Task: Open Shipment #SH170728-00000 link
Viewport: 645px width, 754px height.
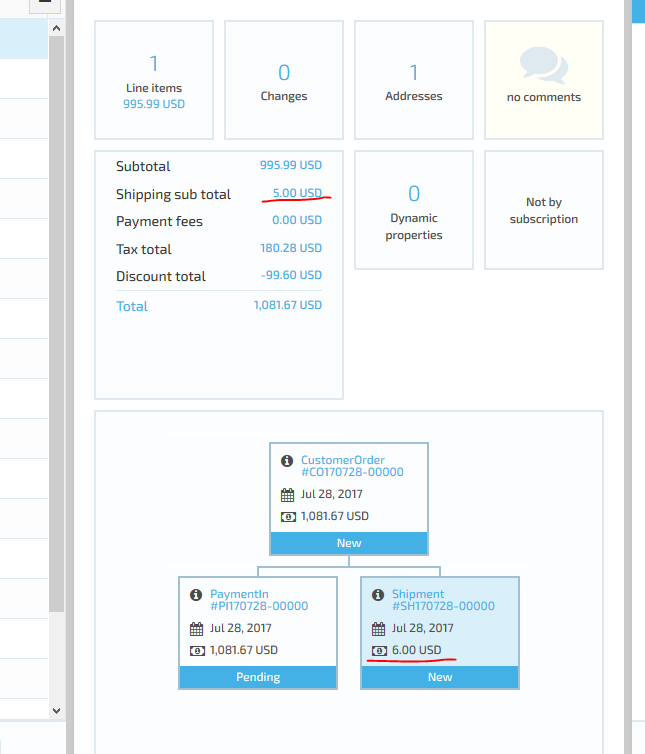Action: point(443,600)
